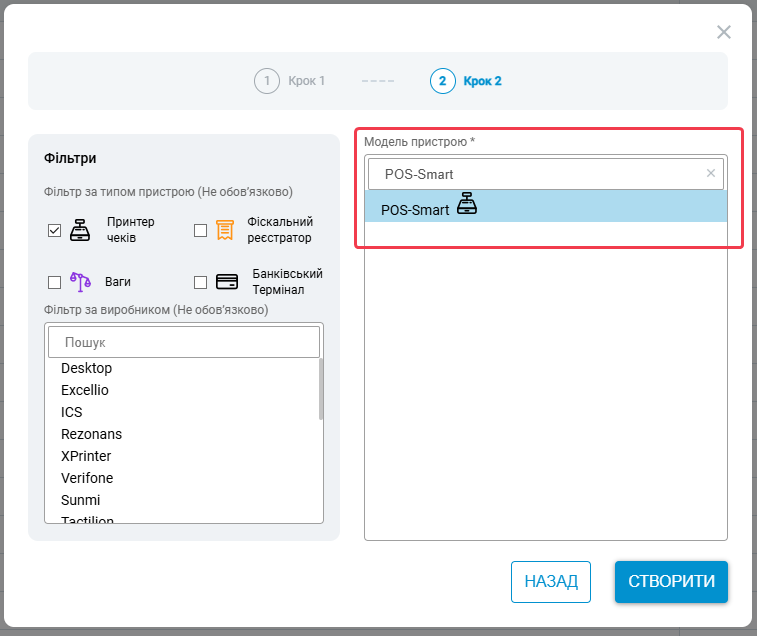This screenshot has height=636, width=757.
Task: Choose XPrinter in manufacturer list
Action: tap(86, 456)
